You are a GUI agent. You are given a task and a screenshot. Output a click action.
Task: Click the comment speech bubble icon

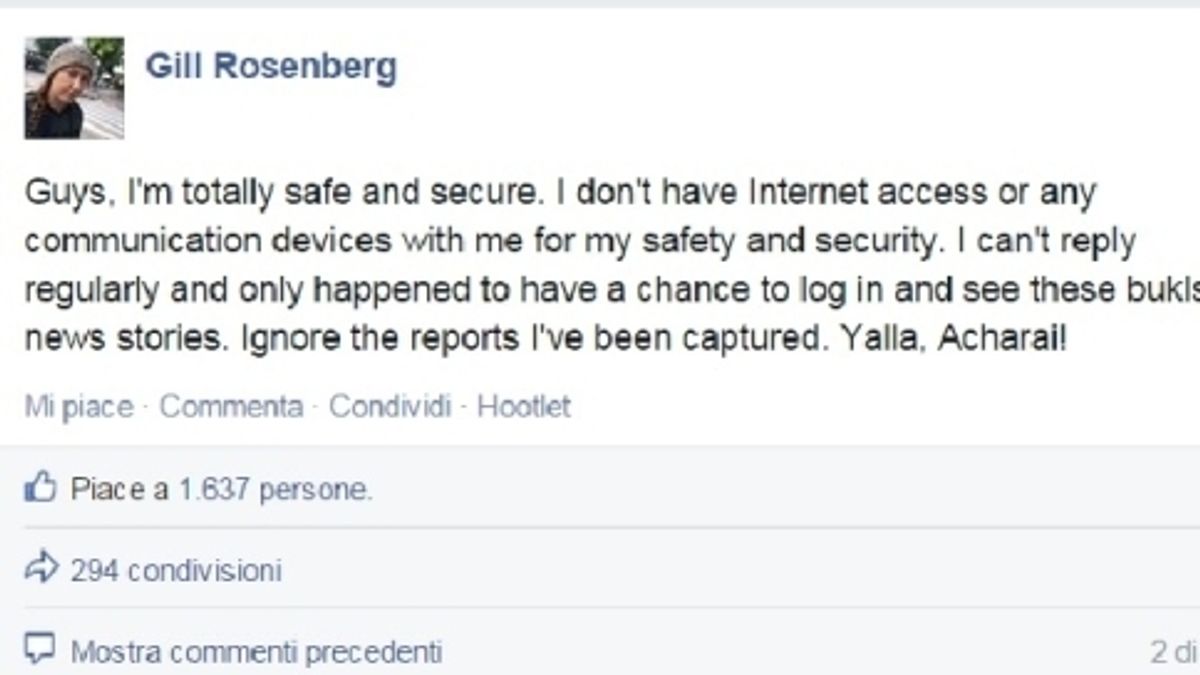(x=39, y=651)
